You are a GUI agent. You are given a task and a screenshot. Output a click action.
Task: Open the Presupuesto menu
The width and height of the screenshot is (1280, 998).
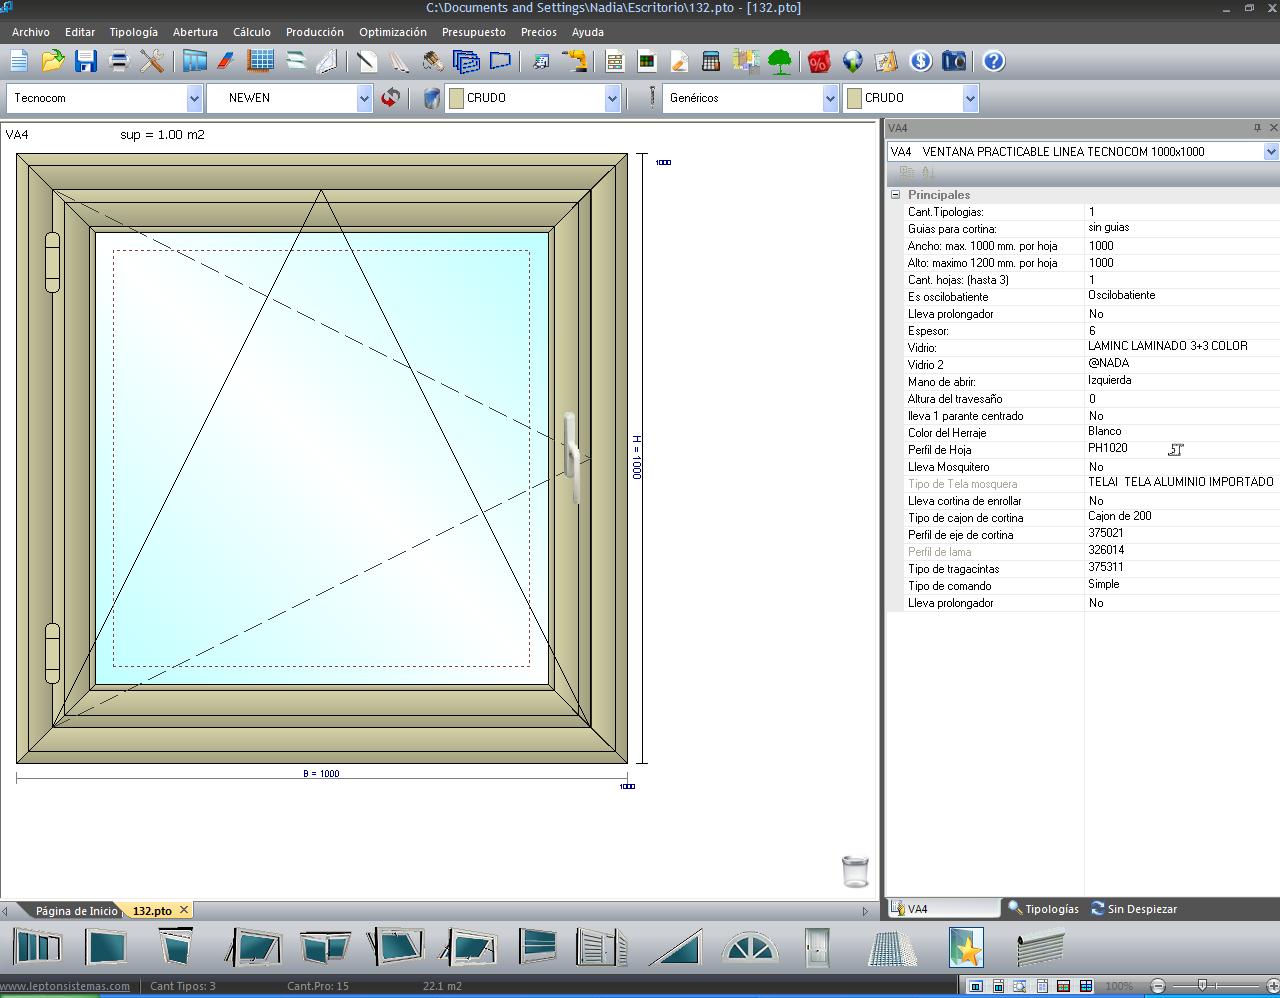coord(474,32)
